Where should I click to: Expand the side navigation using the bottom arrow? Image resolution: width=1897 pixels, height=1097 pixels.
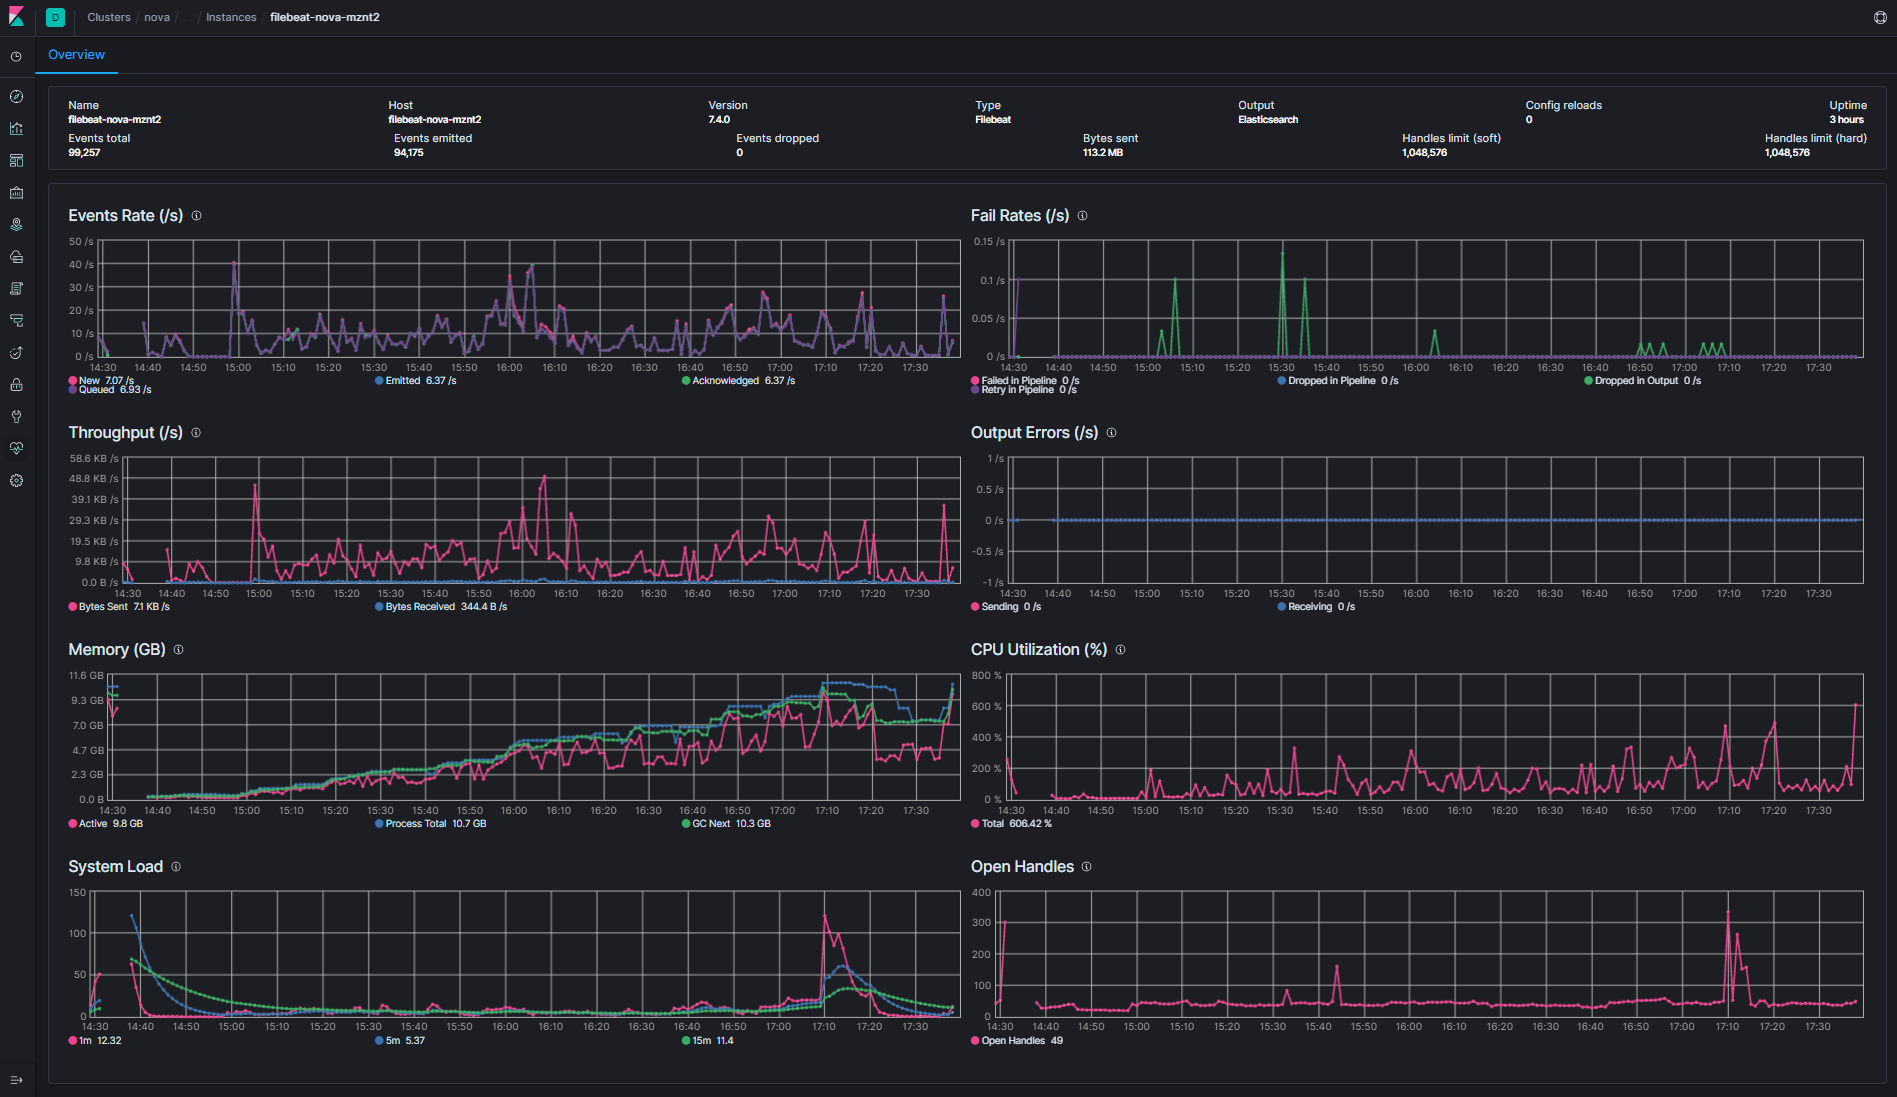coord(16,1080)
